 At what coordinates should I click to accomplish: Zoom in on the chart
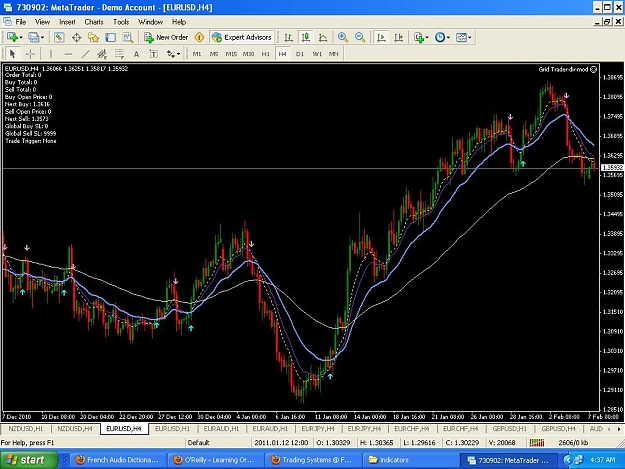point(343,37)
